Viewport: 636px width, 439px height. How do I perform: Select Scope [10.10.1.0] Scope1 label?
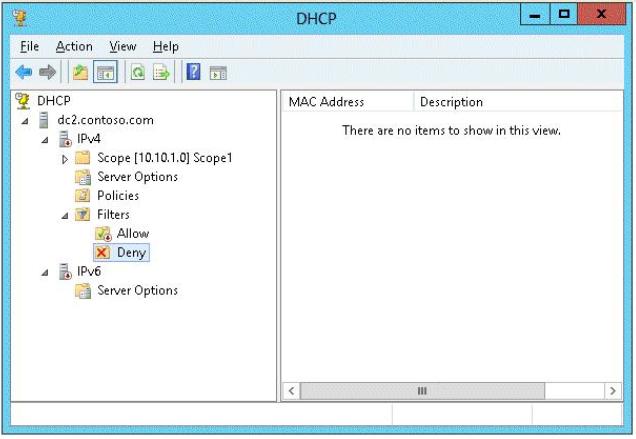pos(165,158)
